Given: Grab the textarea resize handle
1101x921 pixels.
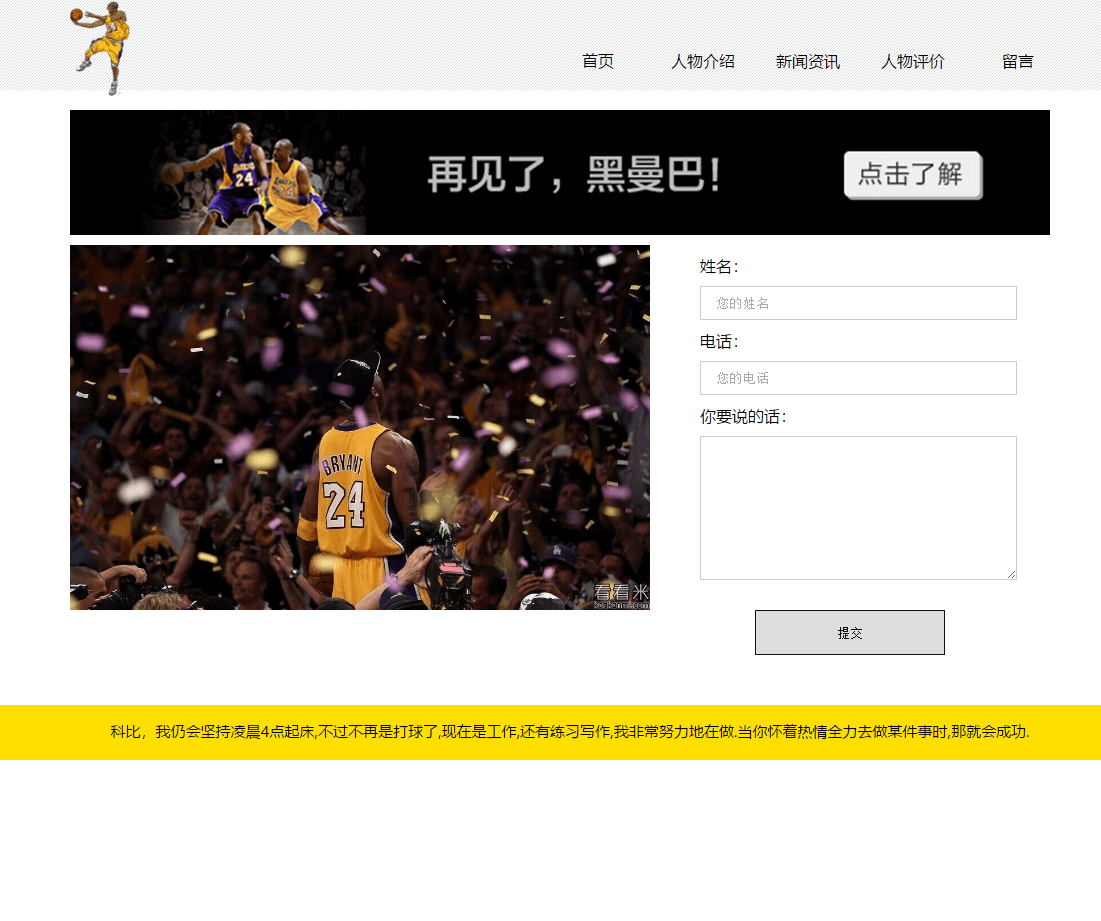Looking at the screenshot, I should coord(1011,574).
